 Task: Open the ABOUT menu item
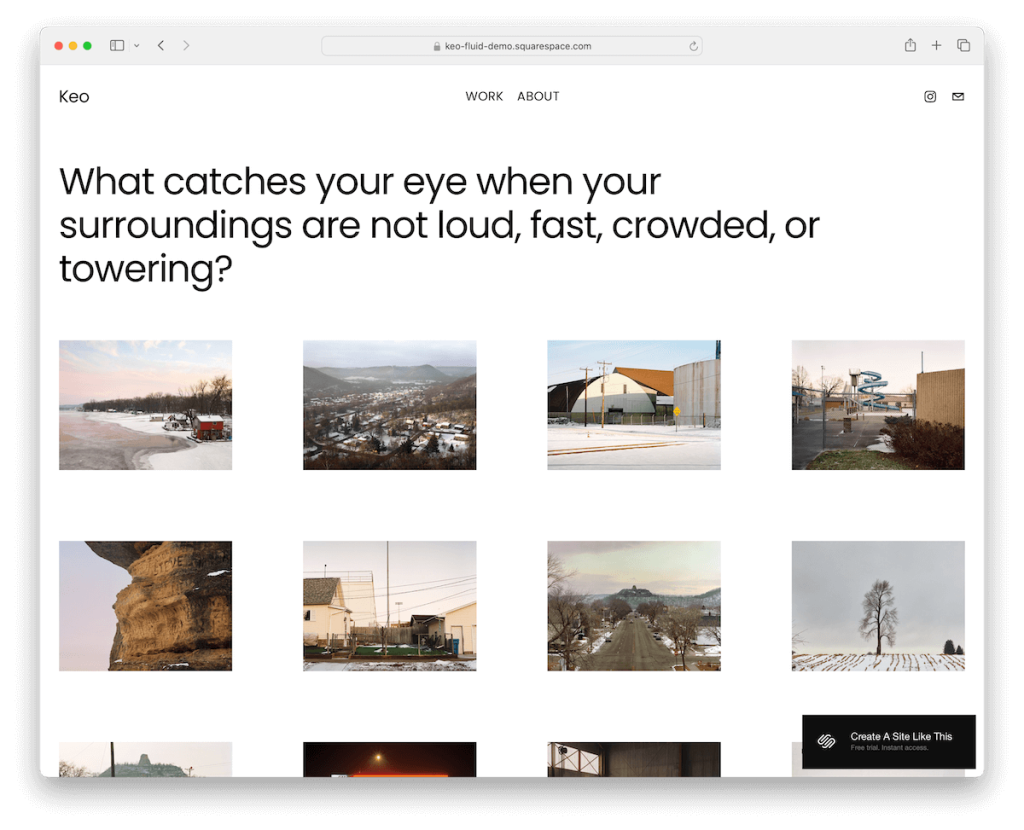[x=538, y=97]
